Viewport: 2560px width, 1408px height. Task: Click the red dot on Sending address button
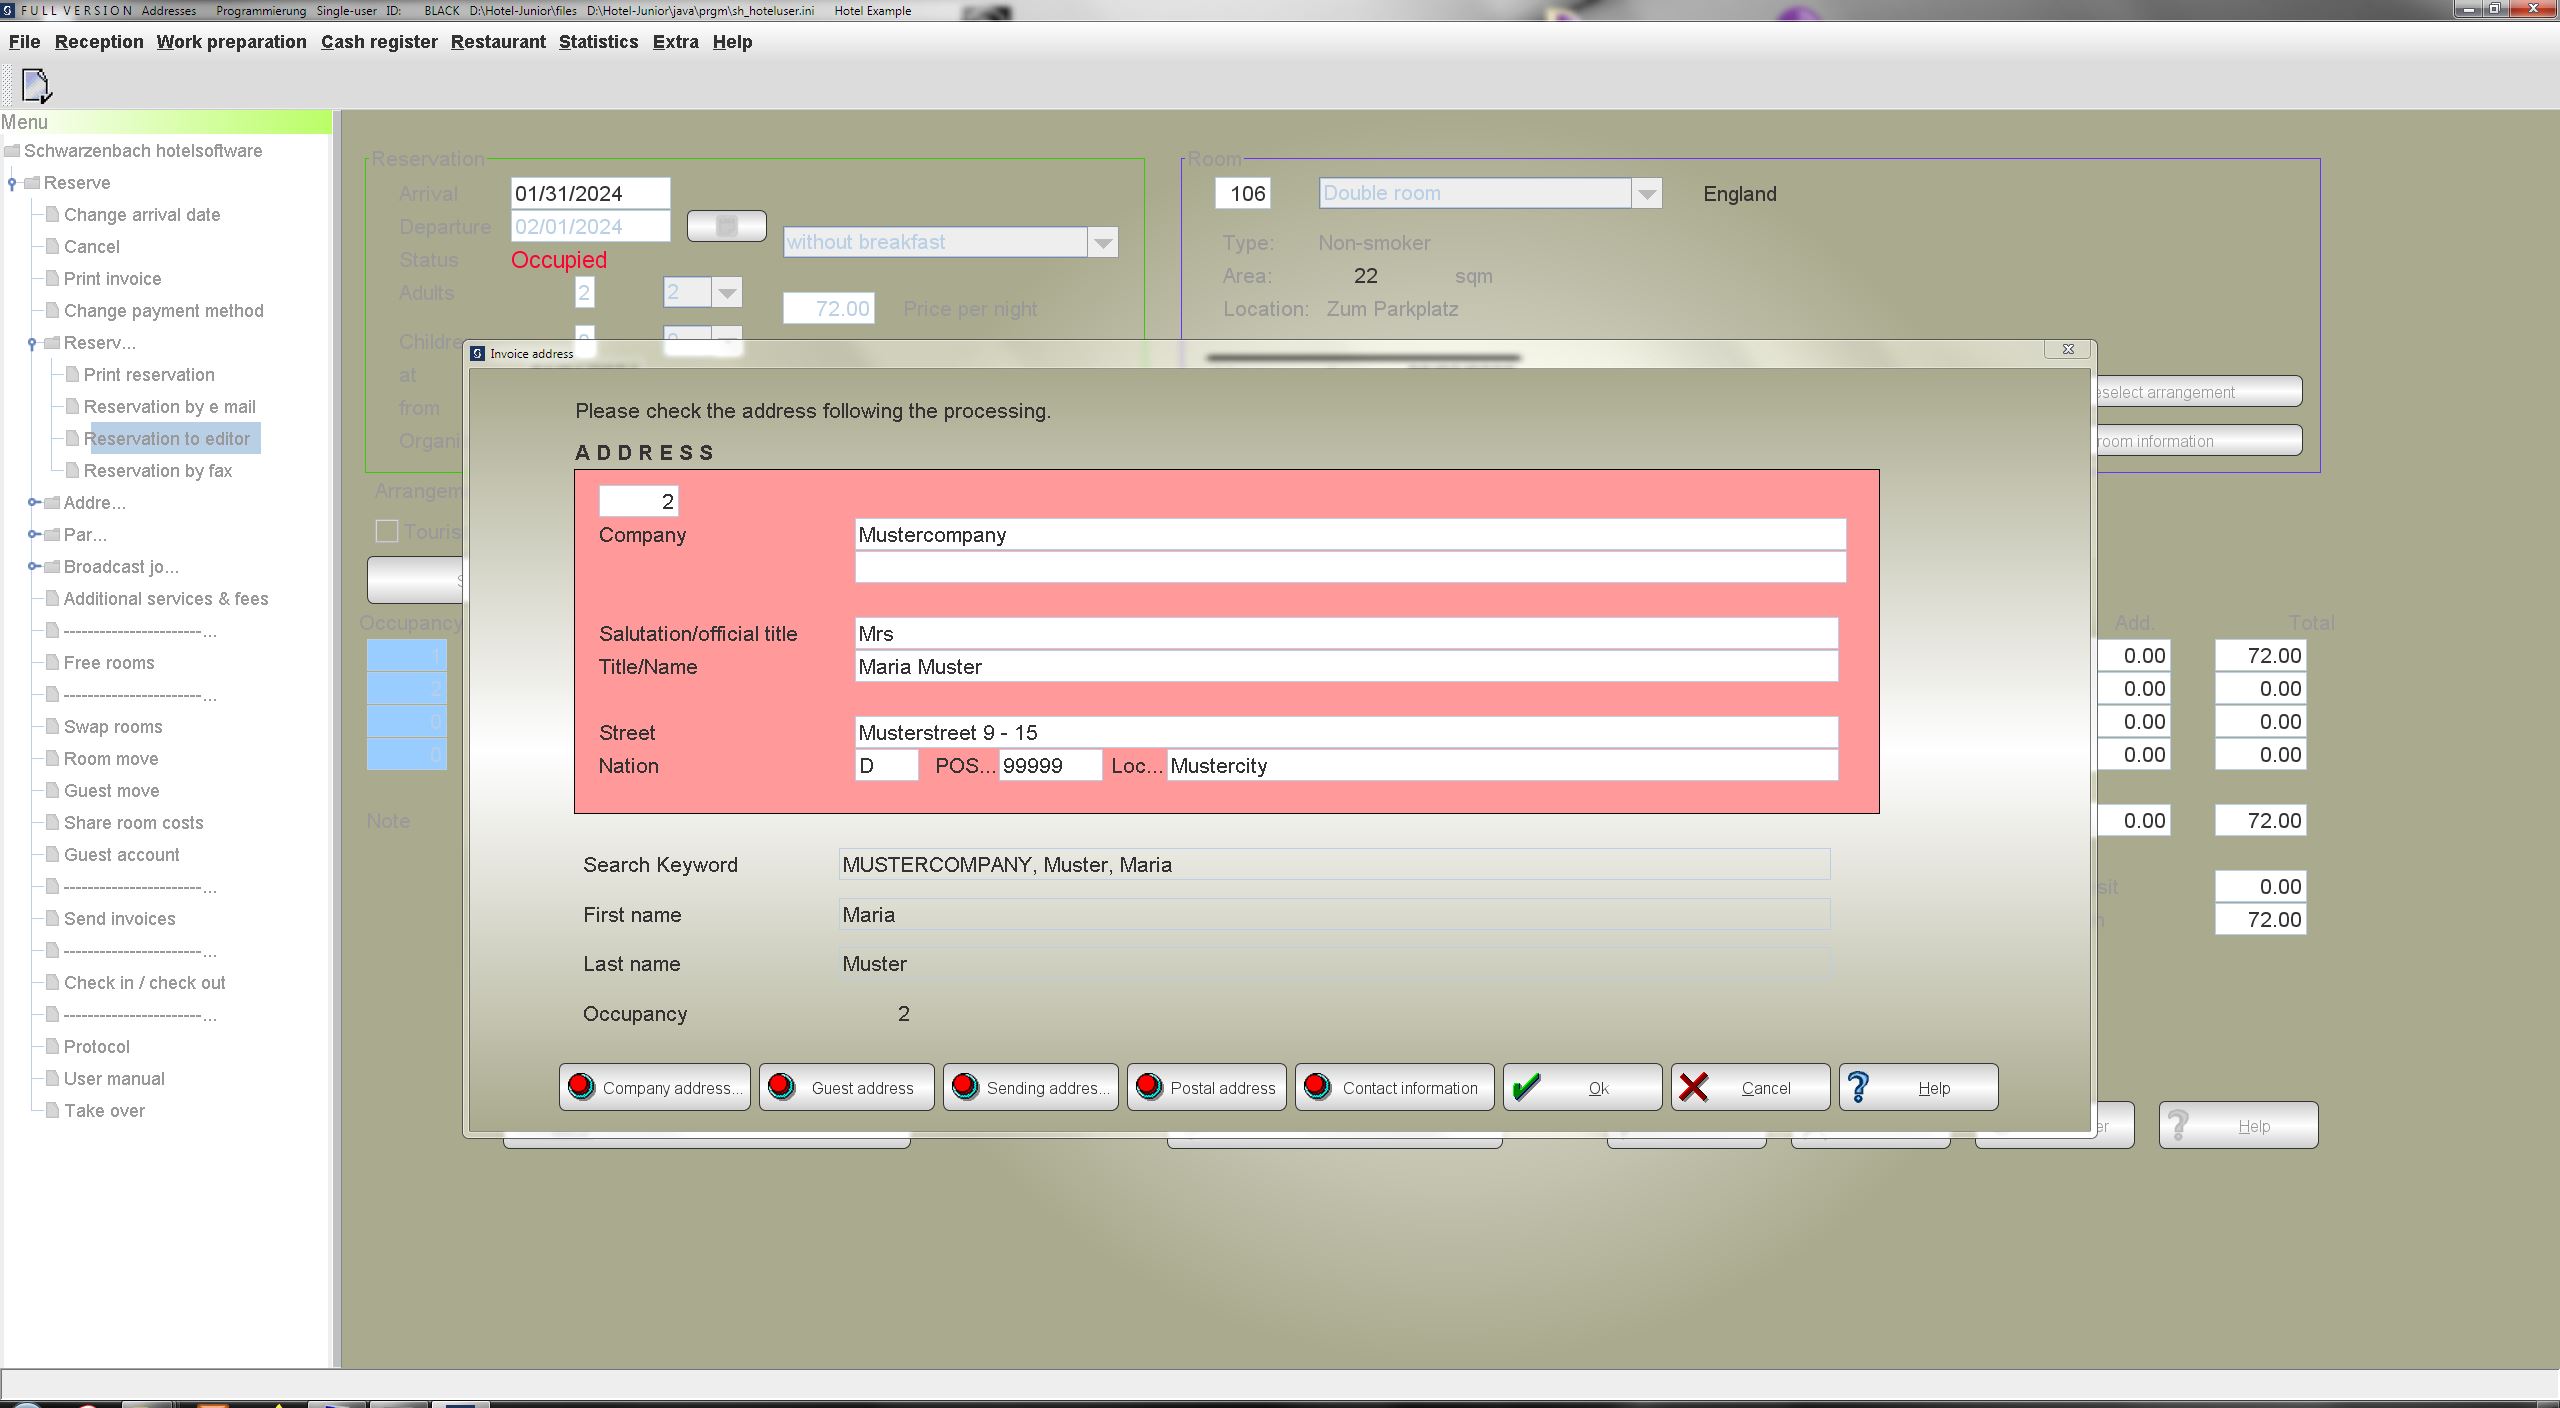pyautogui.click(x=965, y=1087)
